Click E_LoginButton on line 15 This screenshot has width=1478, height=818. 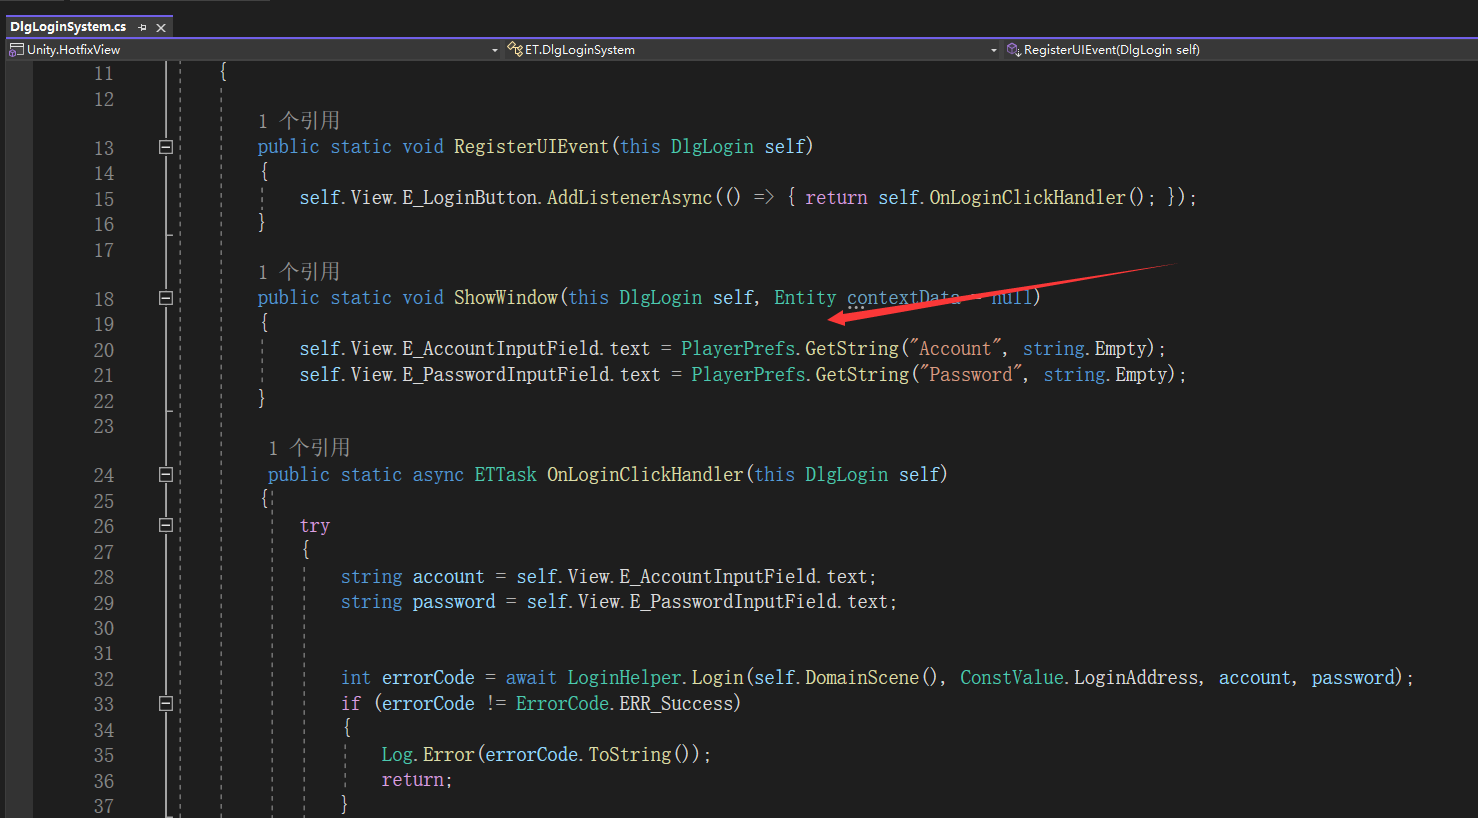[470, 198]
